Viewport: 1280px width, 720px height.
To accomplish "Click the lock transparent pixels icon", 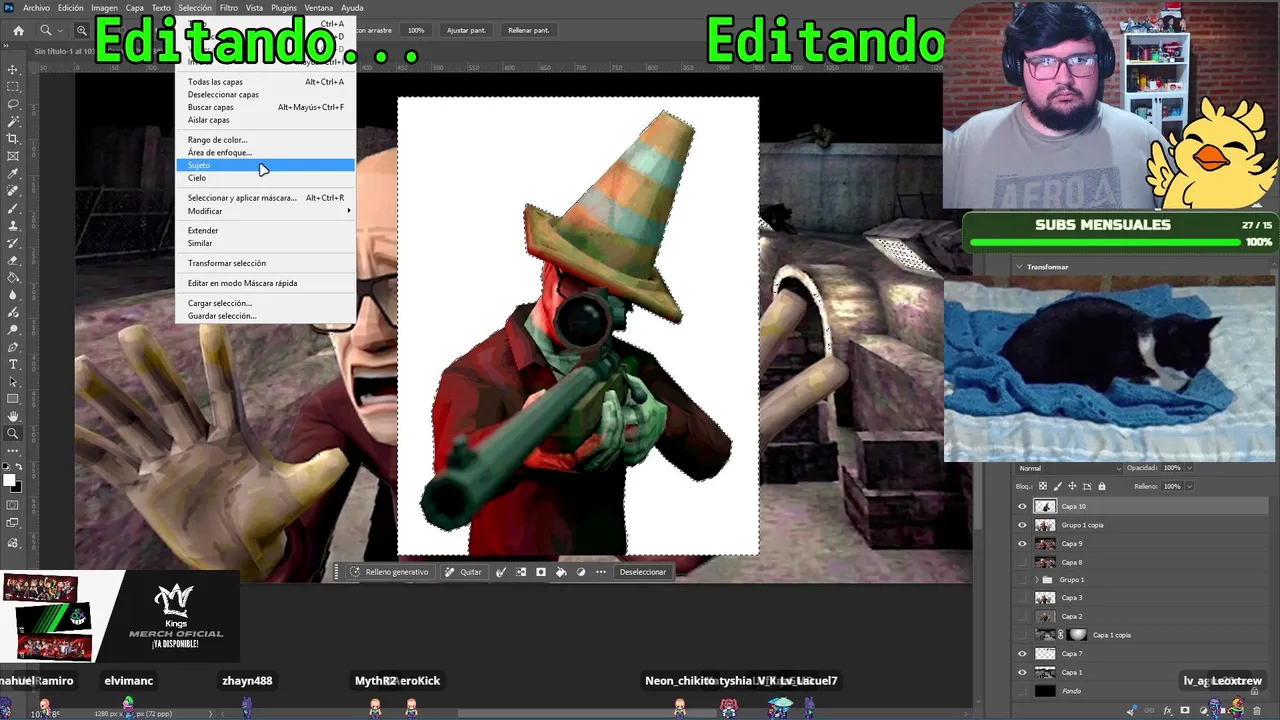I will (1043, 487).
